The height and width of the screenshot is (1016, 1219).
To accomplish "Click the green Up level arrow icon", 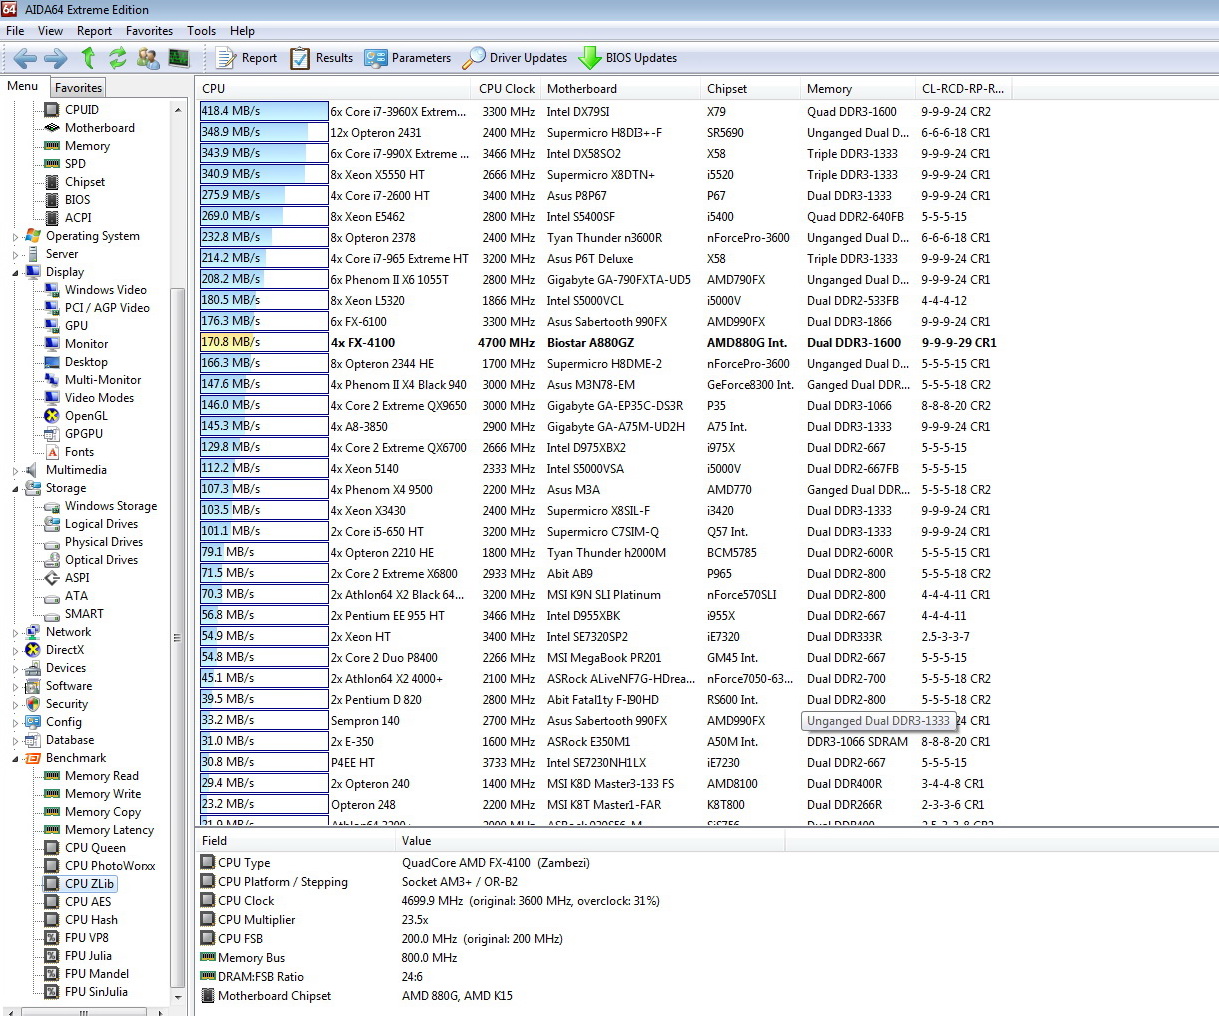I will (x=88, y=58).
